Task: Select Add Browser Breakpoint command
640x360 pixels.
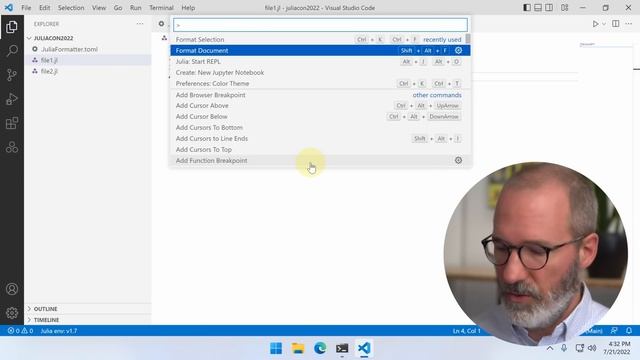Action: [x=320, y=95]
